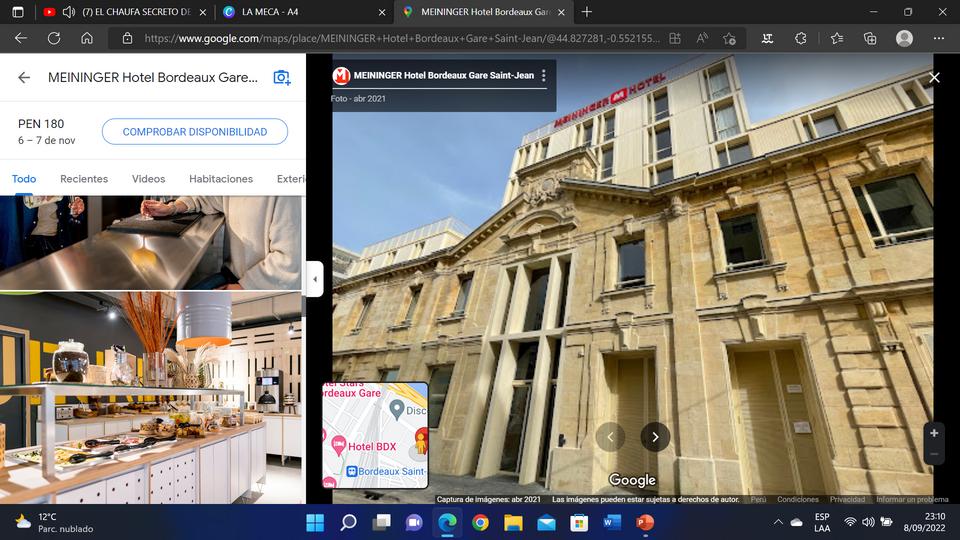Open Google Chrome from the taskbar
The height and width of the screenshot is (540, 960).
[481, 522]
